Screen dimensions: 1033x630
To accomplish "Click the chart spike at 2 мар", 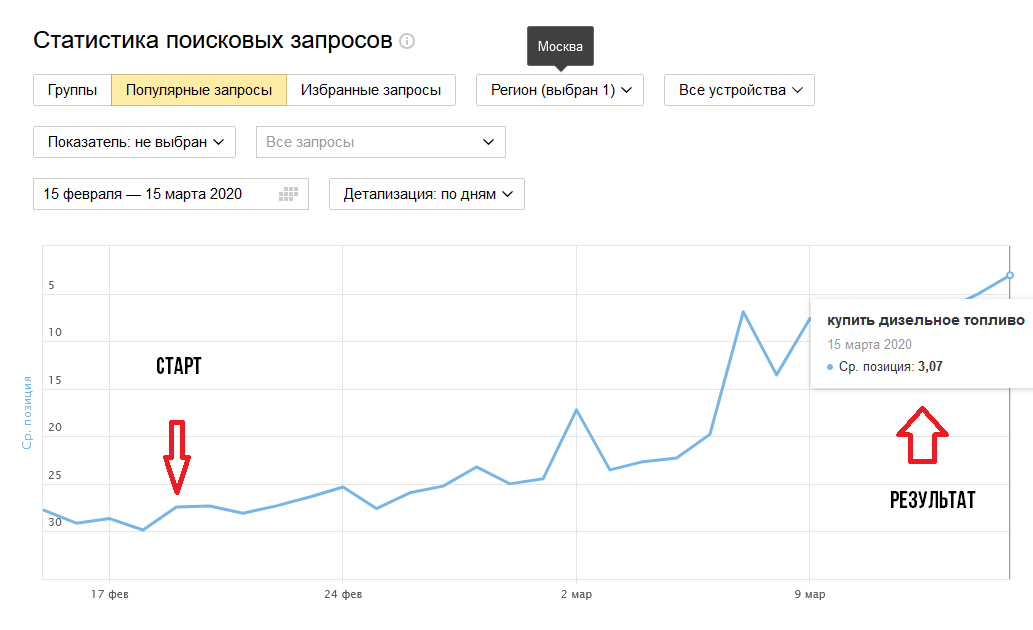I will pyautogui.click(x=576, y=410).
